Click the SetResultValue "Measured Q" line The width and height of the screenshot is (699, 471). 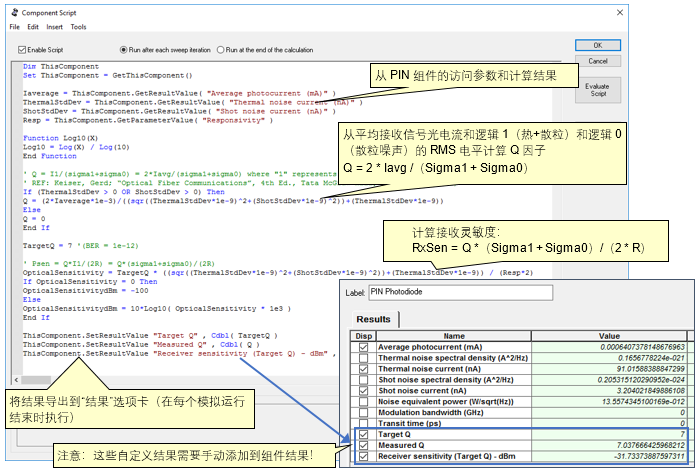tap(141, 344)
